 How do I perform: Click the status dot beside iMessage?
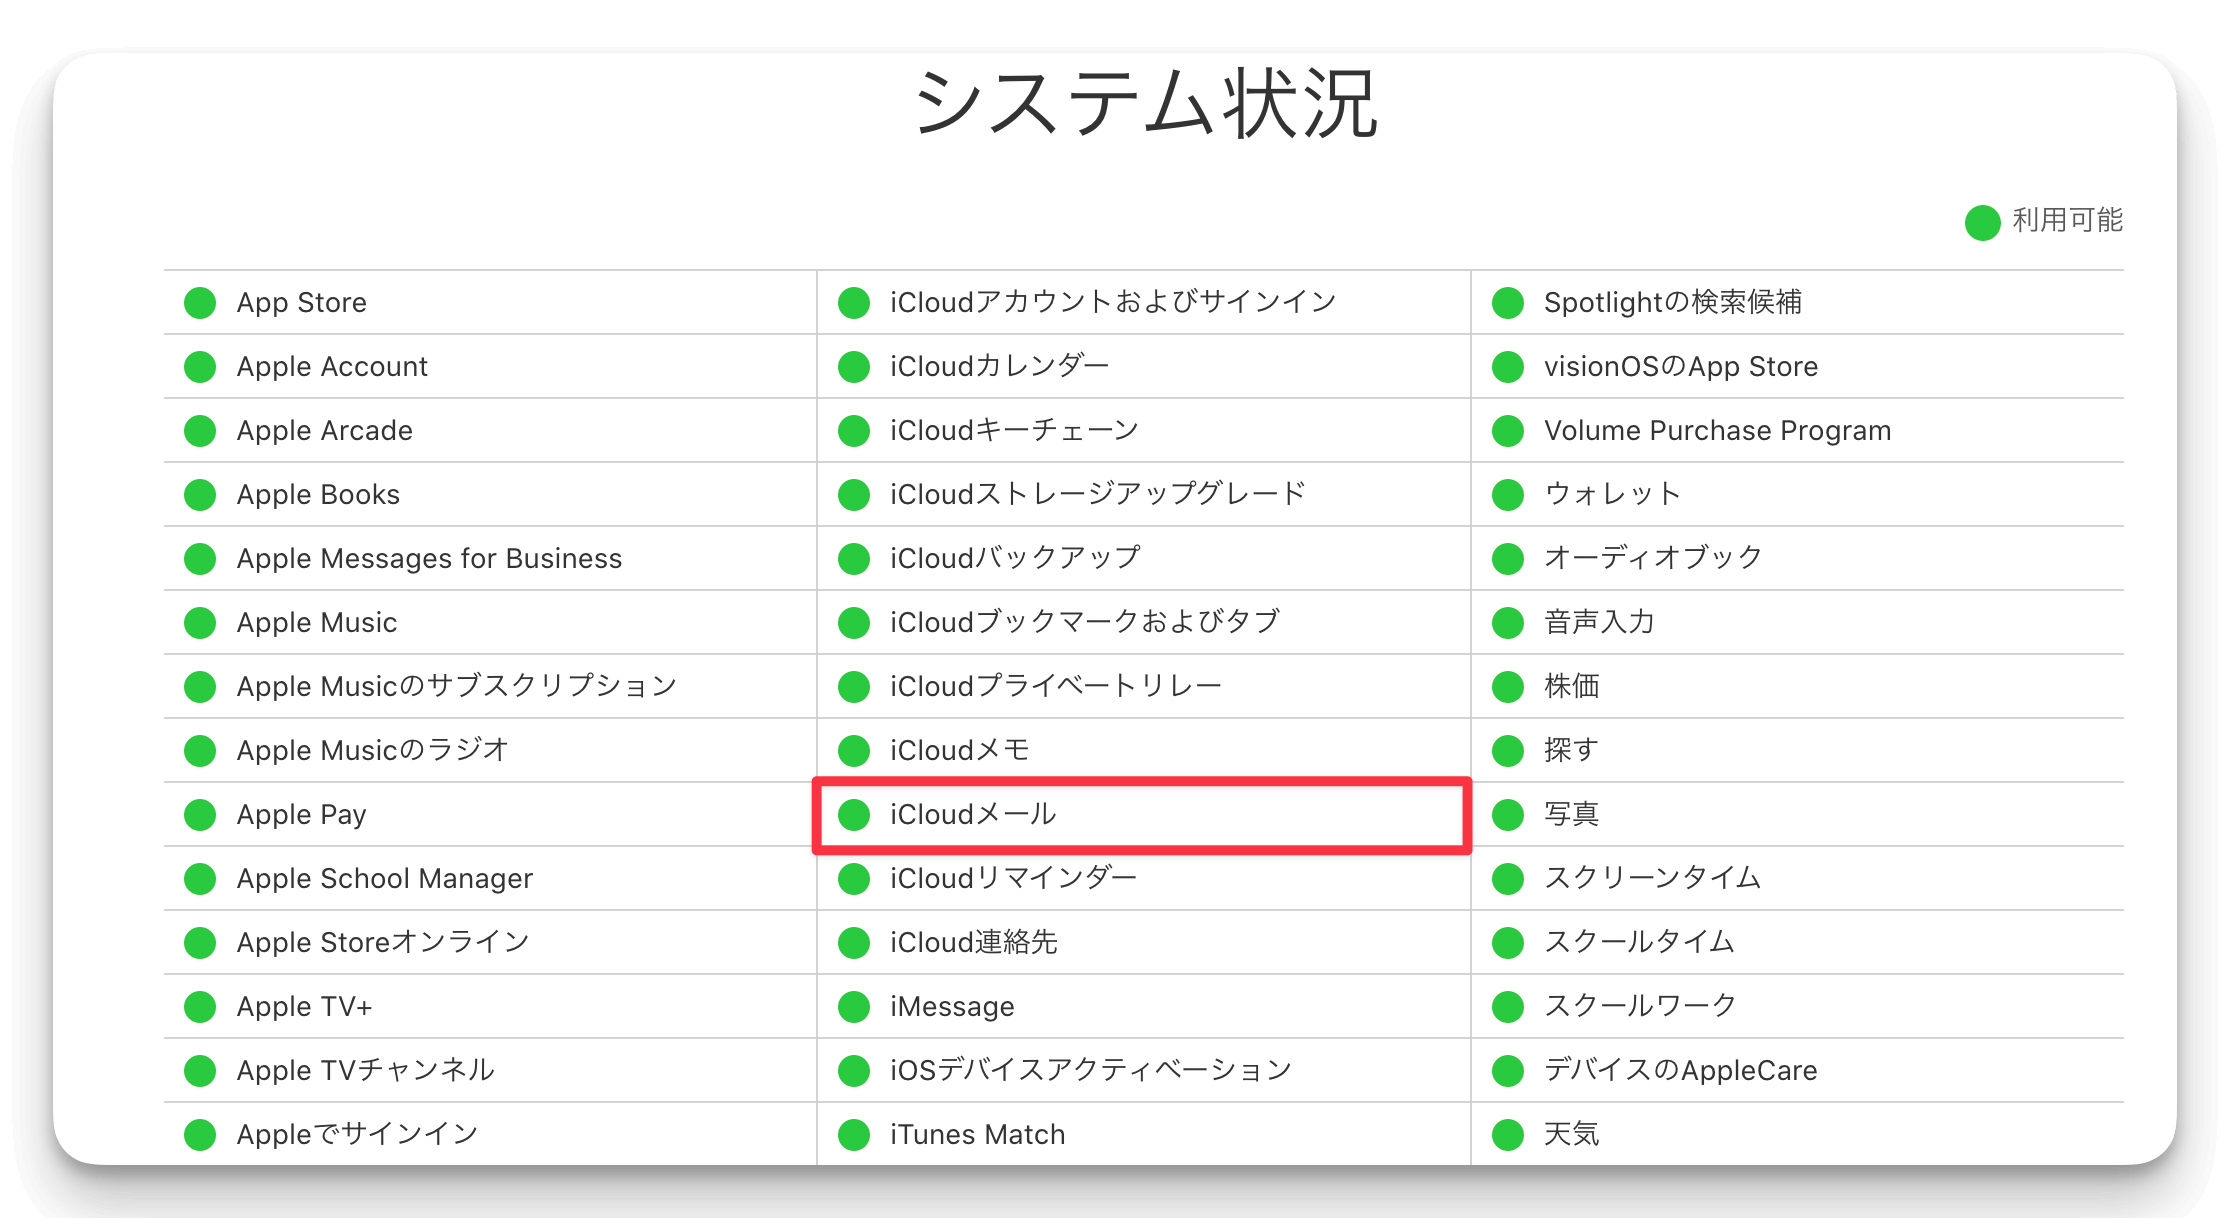854,1006
